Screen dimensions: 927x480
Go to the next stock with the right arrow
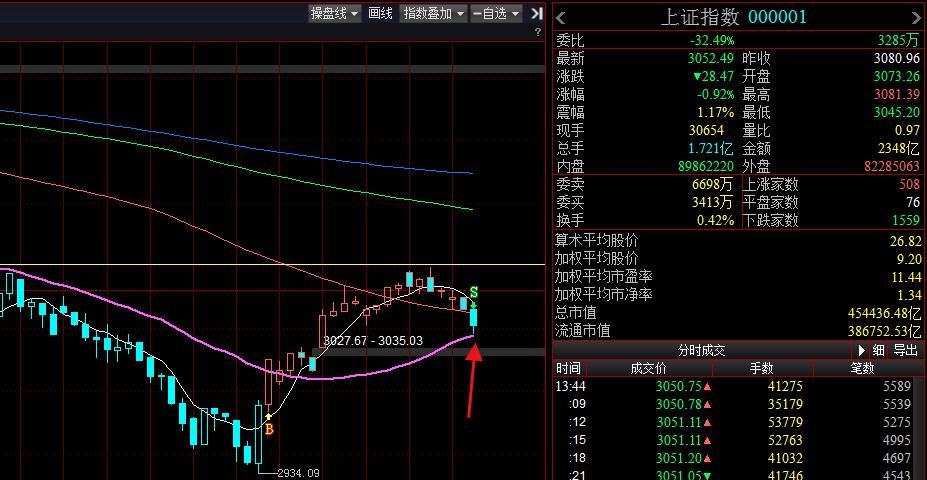(916, 17)
